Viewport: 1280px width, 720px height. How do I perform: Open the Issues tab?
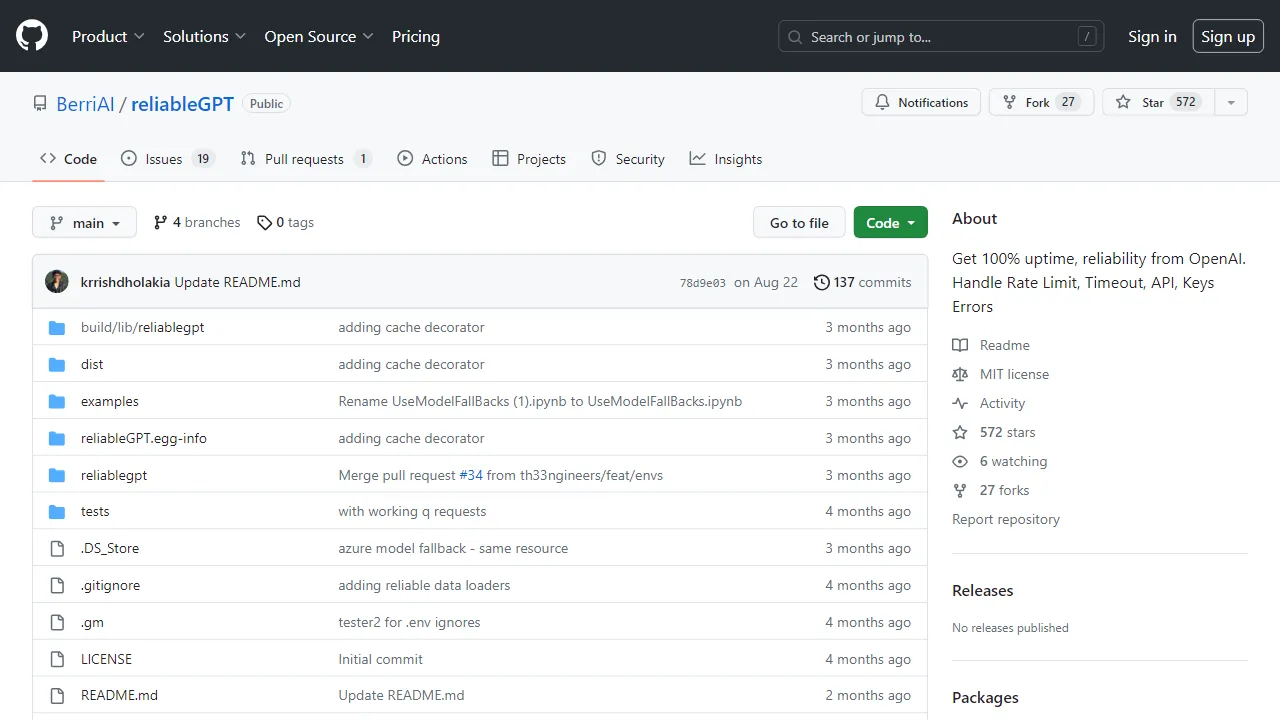pos(168,159)
